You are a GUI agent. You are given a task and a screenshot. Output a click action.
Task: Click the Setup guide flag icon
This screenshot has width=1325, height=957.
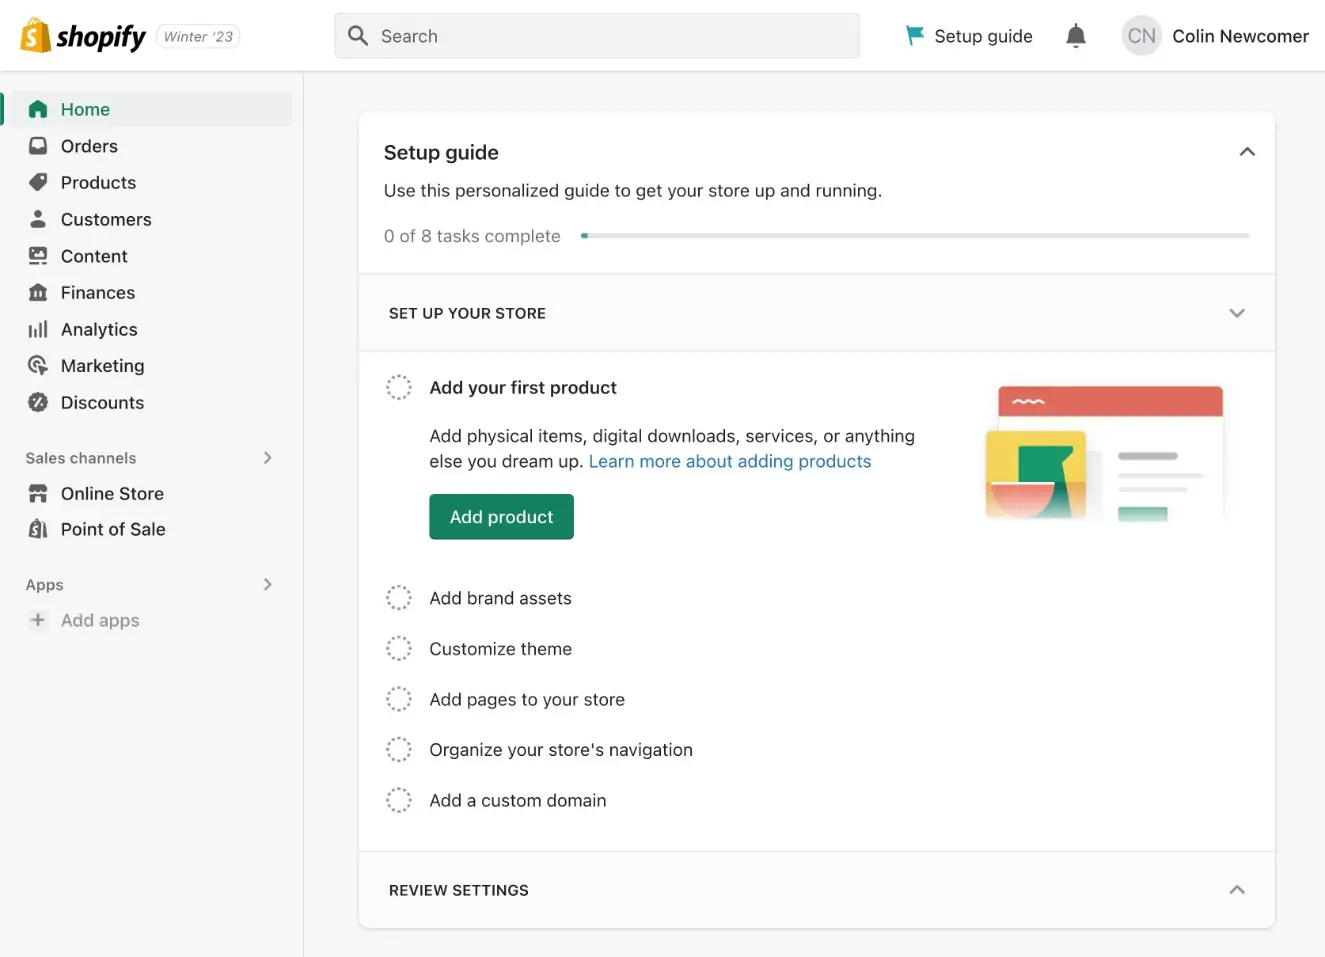click(x=914, y=36)
